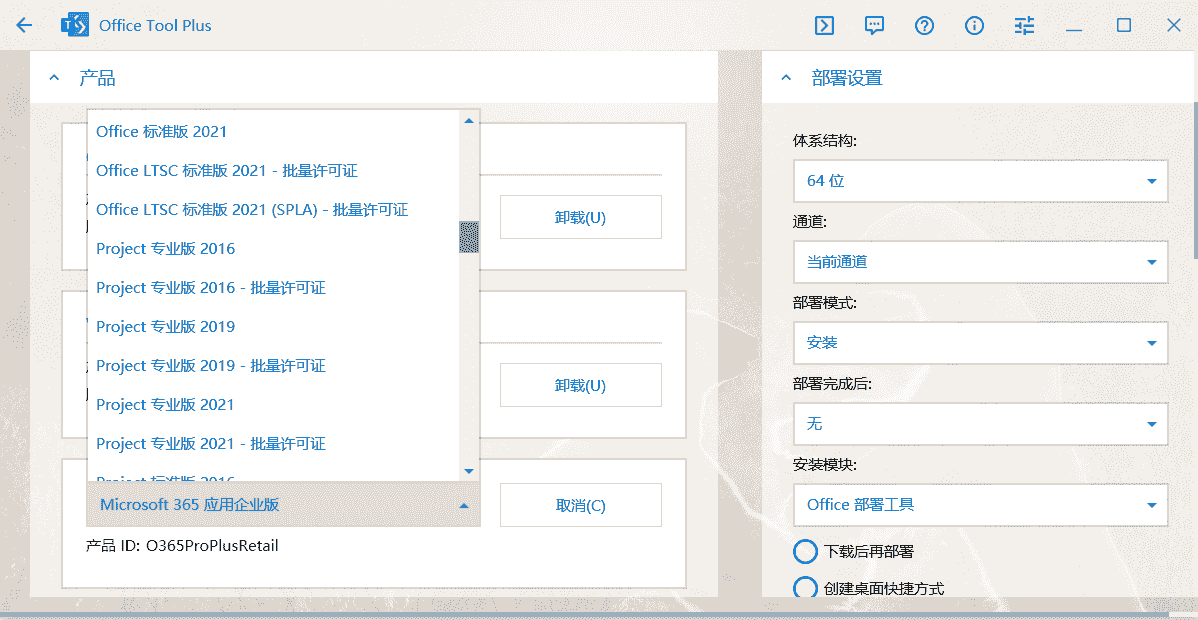Open the command box icon
The width and height of the screenshot is (1198, 620).
click(824, 25)
